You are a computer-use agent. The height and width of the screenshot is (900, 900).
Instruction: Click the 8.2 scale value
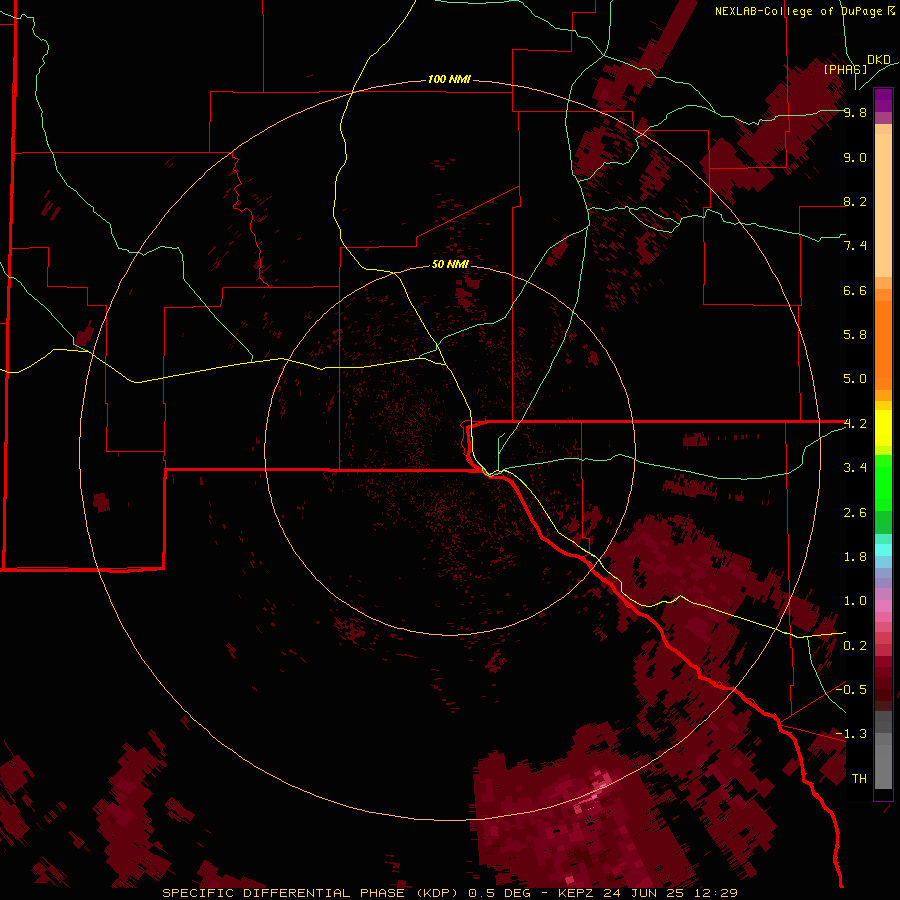[x=855, y=201]
